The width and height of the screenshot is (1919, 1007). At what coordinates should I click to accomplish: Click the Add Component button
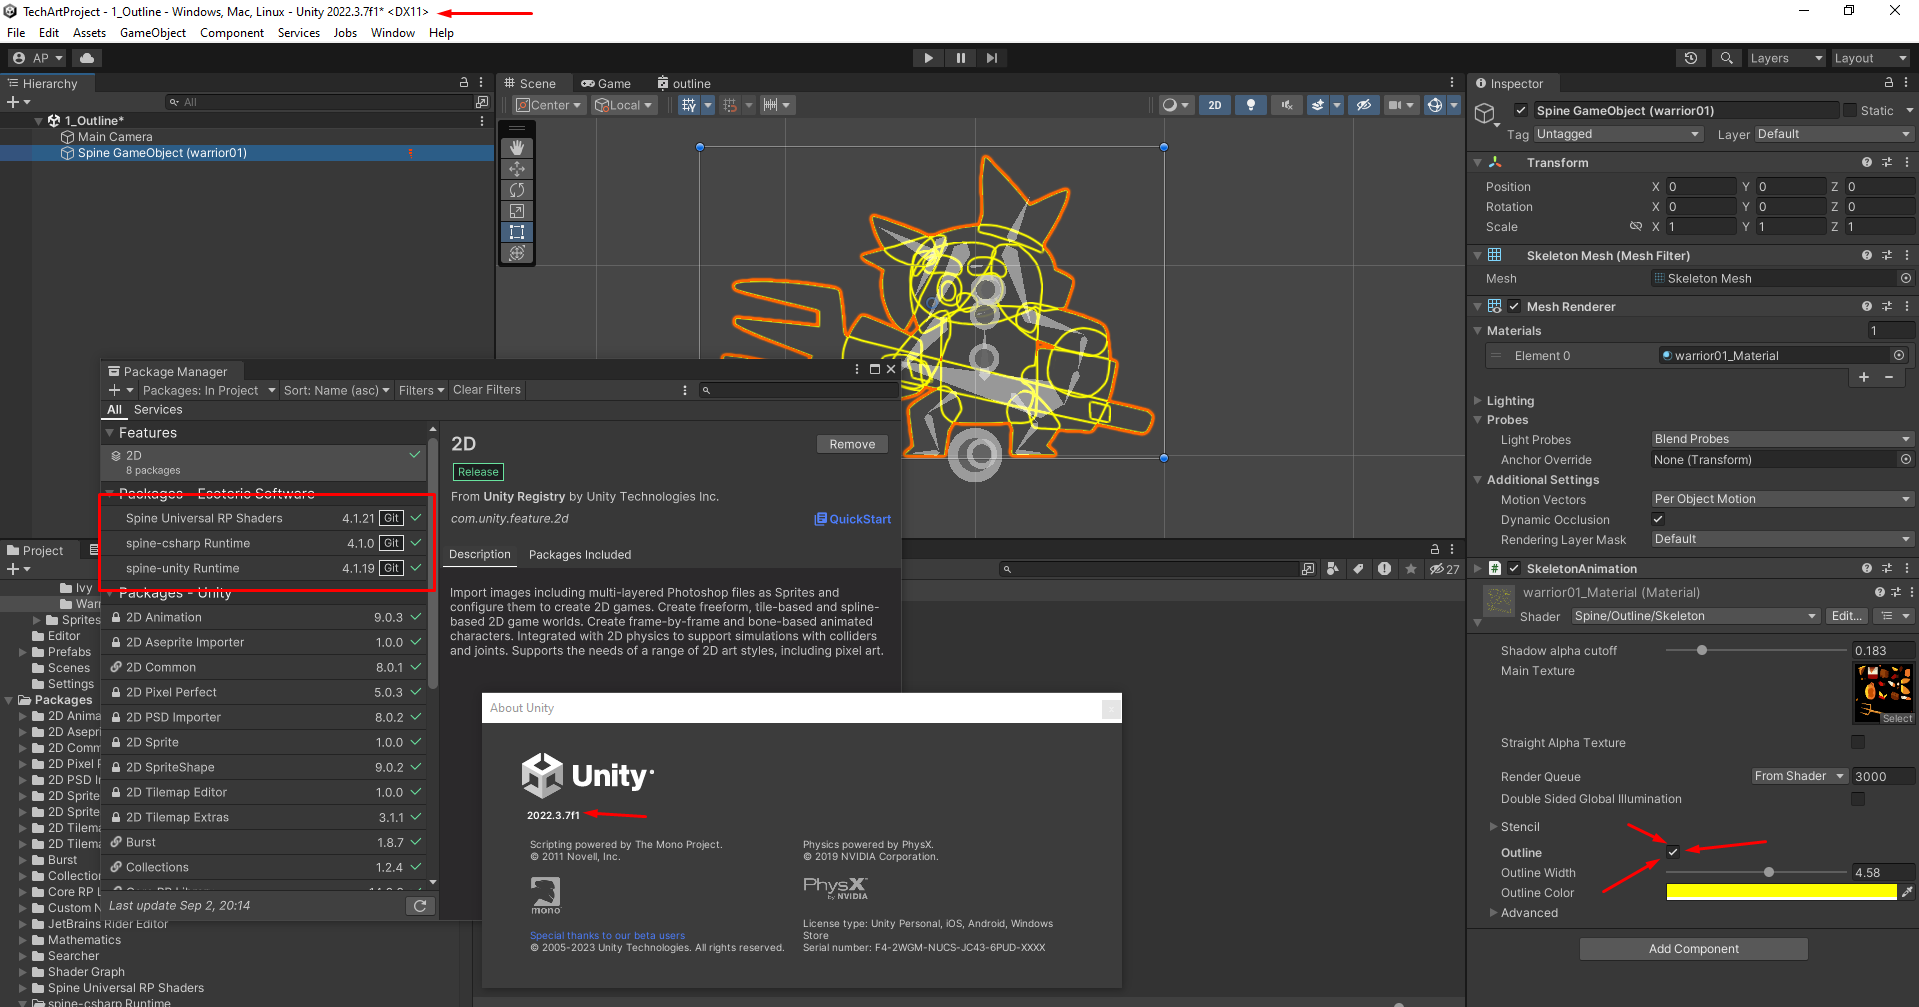coord(1693,949)
